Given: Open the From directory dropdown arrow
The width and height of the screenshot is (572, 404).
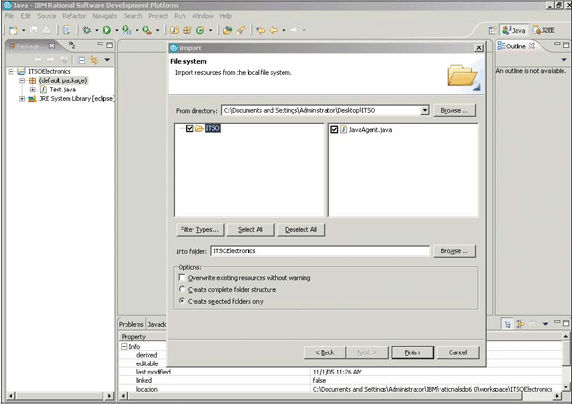Looking at the screenshot, I should [424, 110].
